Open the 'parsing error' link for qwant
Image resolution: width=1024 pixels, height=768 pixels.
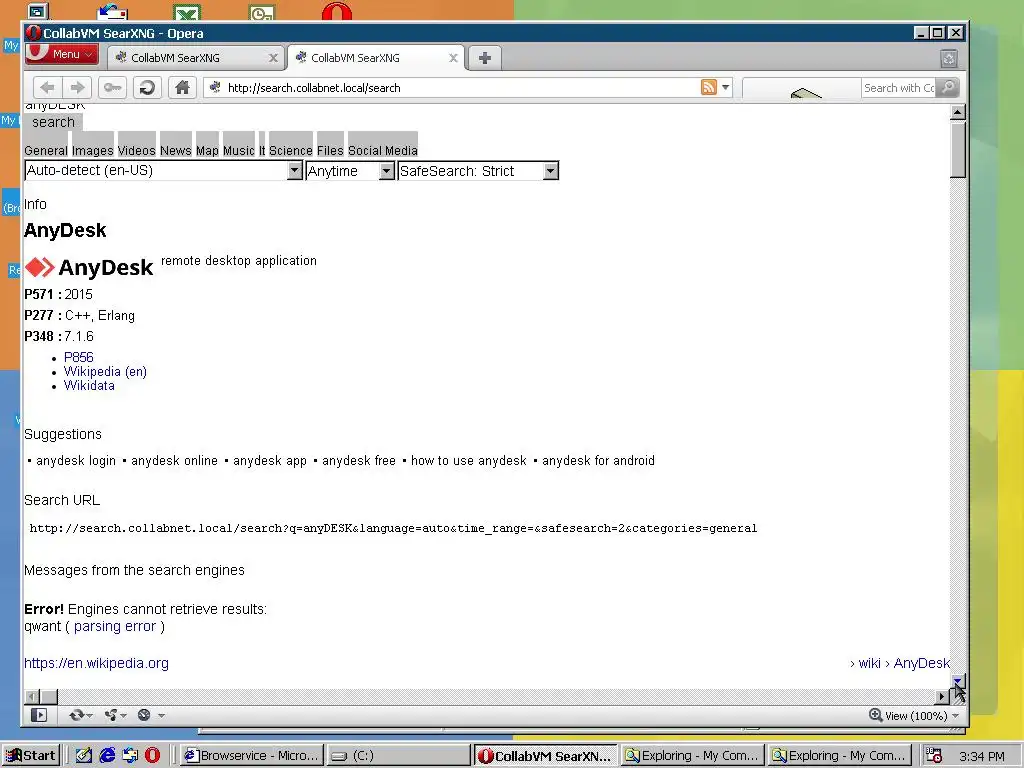tap(115, 626)
